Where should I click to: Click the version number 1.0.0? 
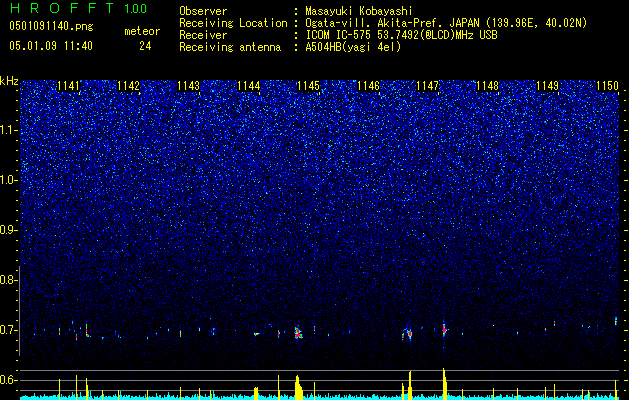(136, 9)
